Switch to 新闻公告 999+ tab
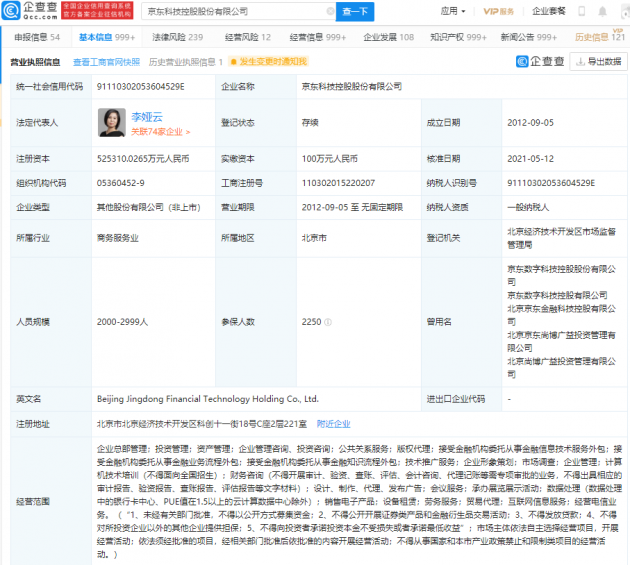Viewport: 630px width, 565px height. click(x=529, y=37)
